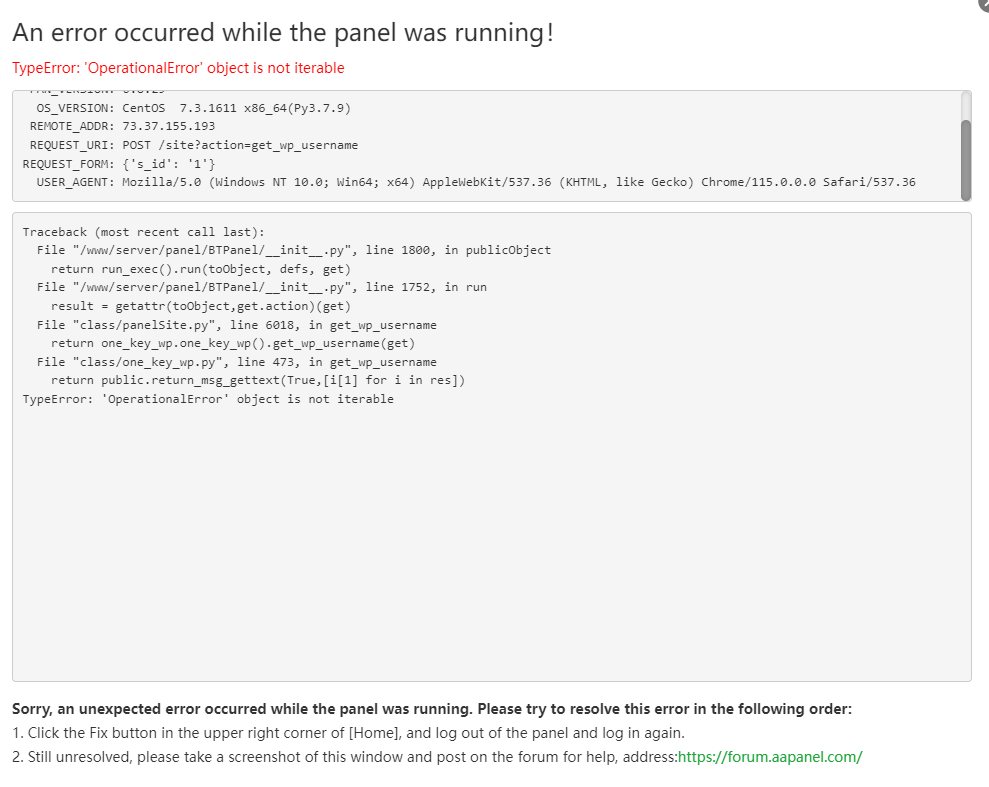Click the bold resolve instructions sentence
Screen dimensions: 989x787
tap(430, 708)
